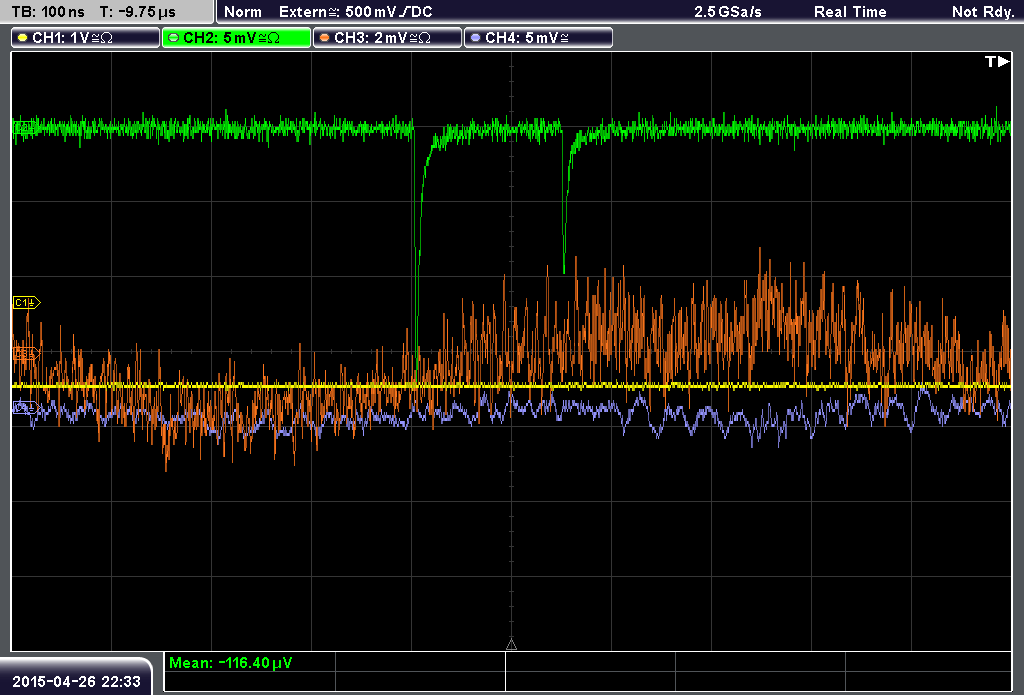1024x695 pixels.
Task: Click the Norm trigger mode label
Action: pyautogui.click(x=242, y=12)
